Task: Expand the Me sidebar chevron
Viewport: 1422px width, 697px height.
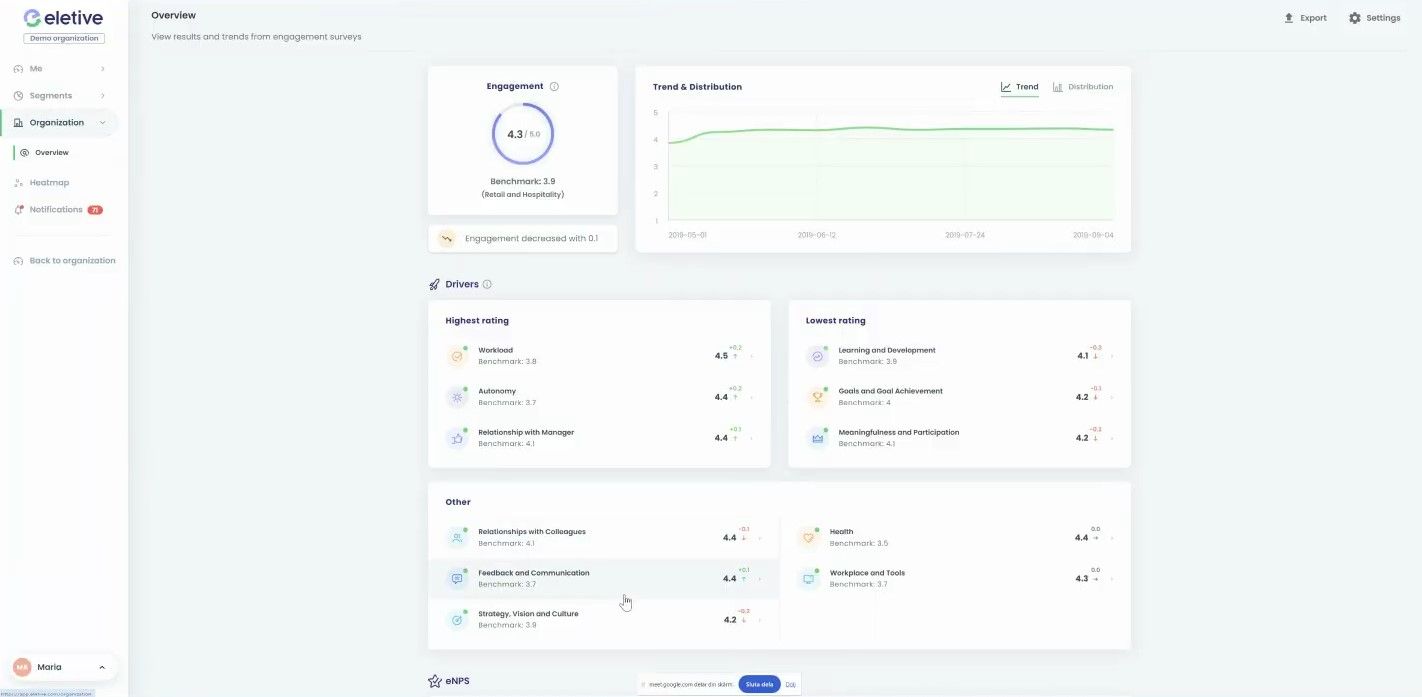Action: coord(102,69)
